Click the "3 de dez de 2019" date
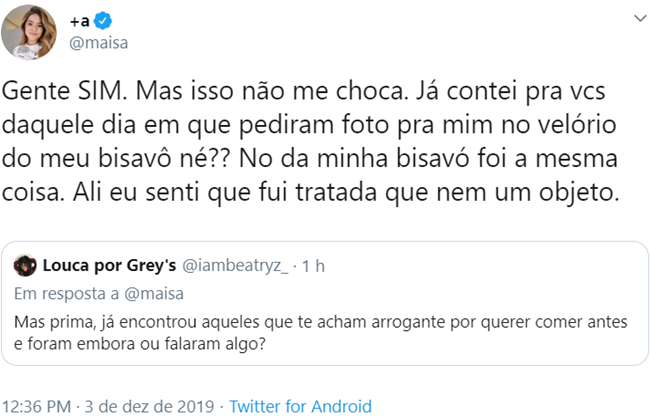Screen dimensions: 650x416 (148, 406)
